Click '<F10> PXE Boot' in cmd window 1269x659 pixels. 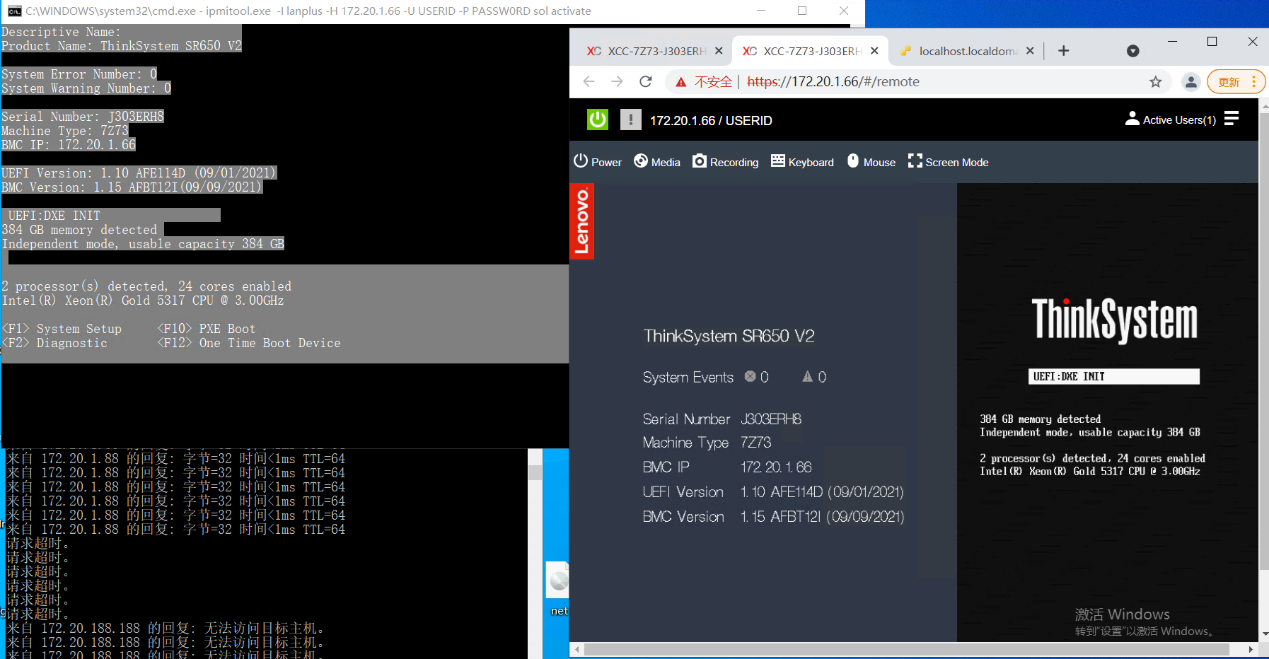206,329
